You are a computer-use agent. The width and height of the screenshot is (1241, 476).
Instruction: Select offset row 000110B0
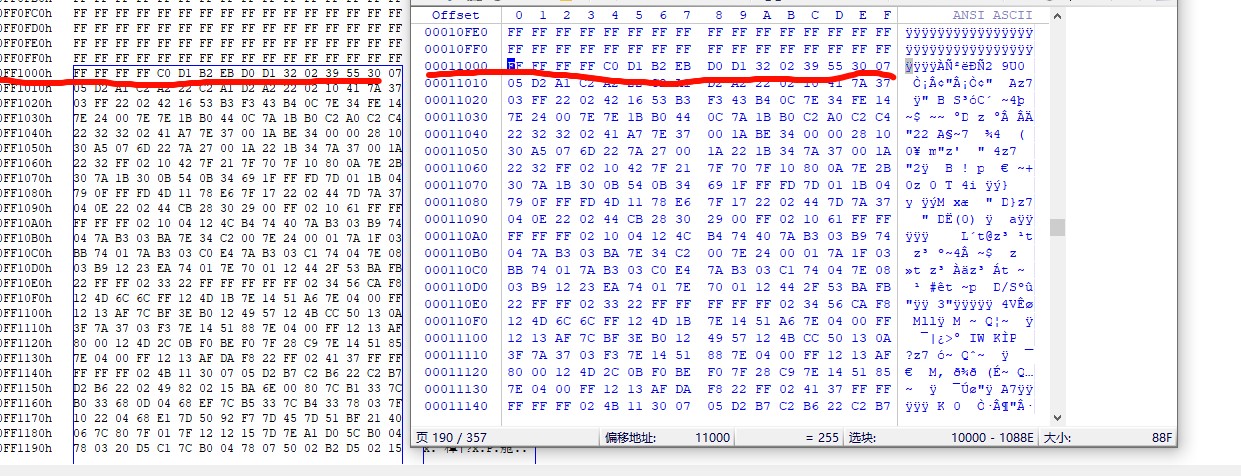(456, 253)
